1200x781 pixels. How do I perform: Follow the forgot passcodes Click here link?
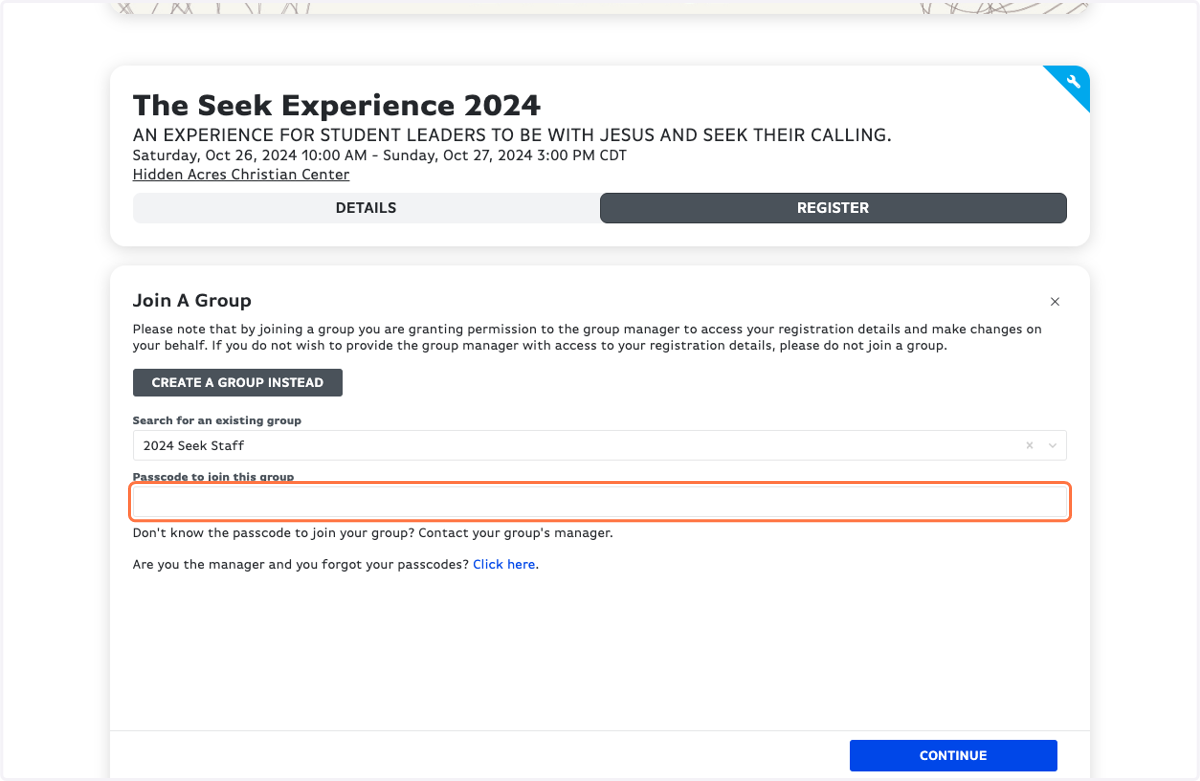coord(504,564)
